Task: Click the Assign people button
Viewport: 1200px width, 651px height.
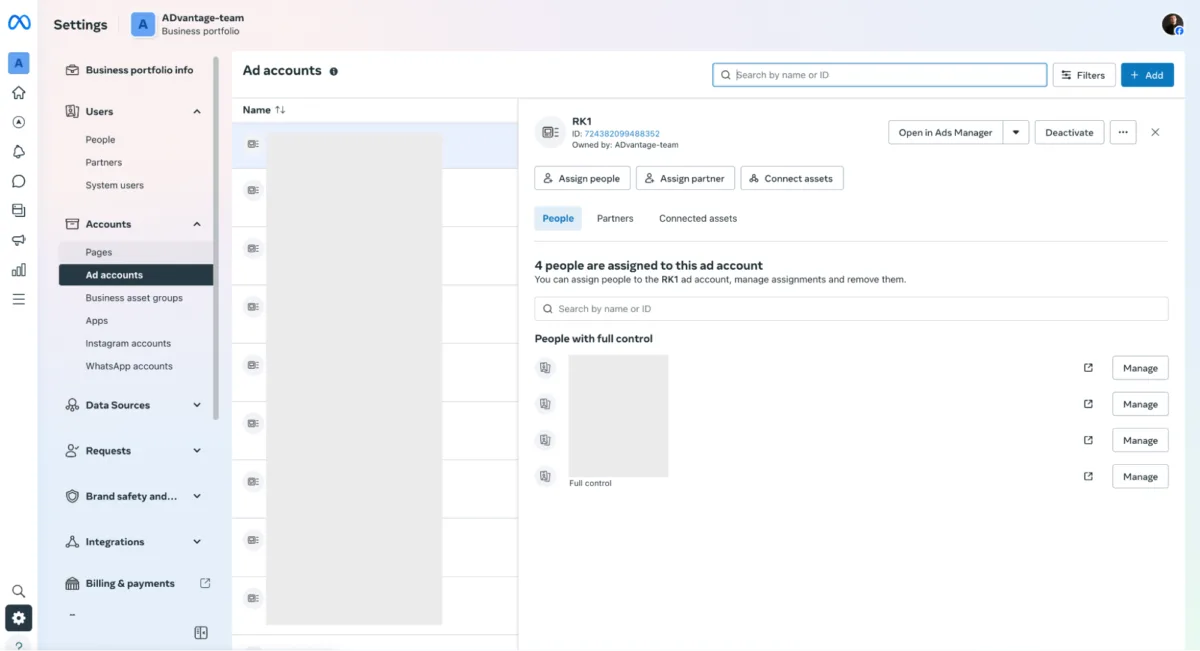Action: [x=582, y=178]
